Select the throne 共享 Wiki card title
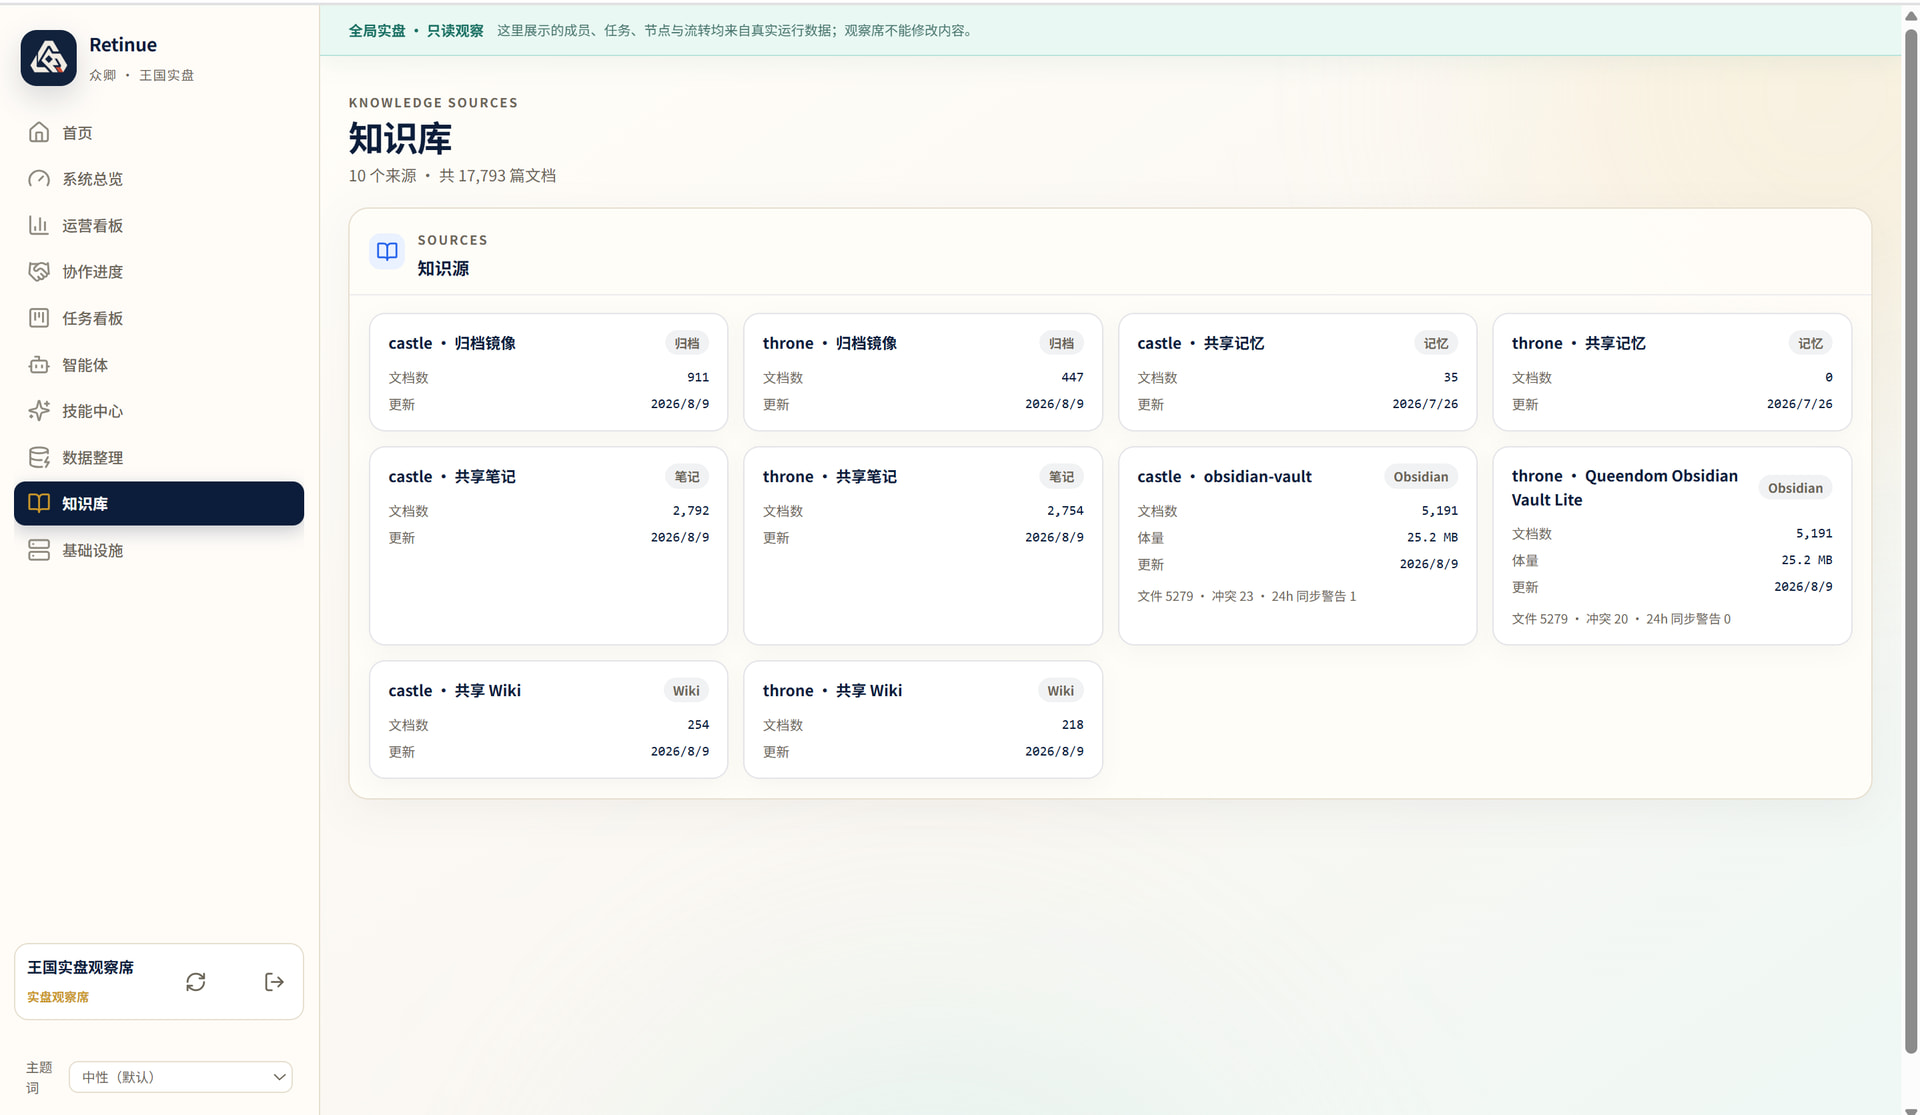Screen dimensions: 1920x1115 [832, 691]
